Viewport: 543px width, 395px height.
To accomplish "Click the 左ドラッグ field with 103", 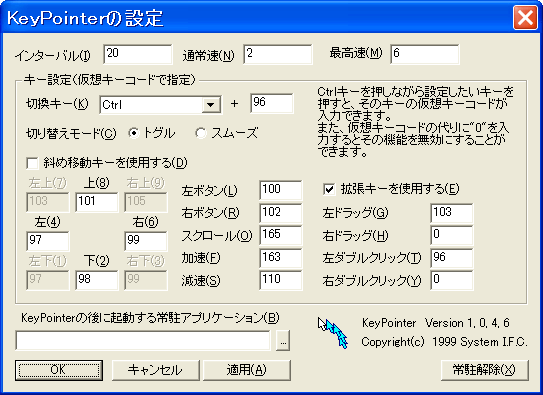I will [452, 213].
